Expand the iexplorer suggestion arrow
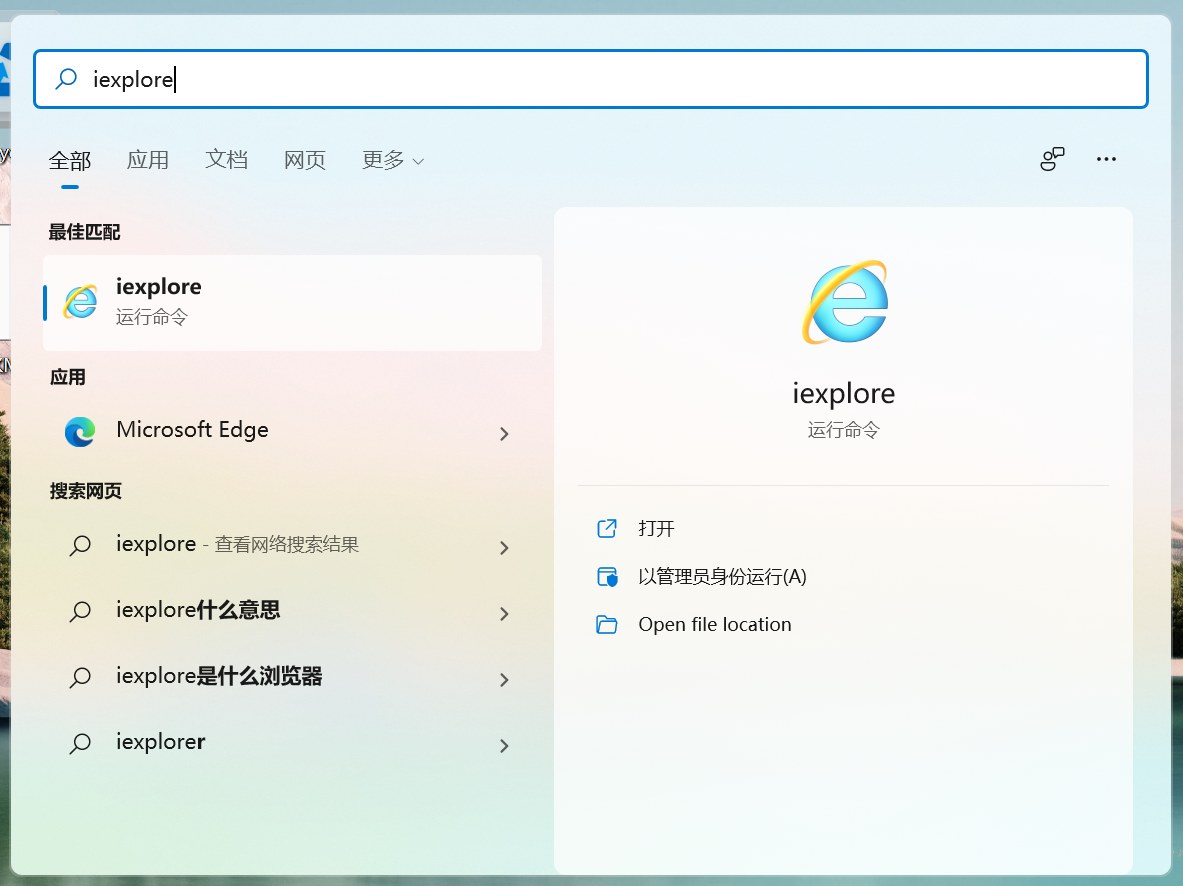This screenshot has height=886, width=1183. 504,746
